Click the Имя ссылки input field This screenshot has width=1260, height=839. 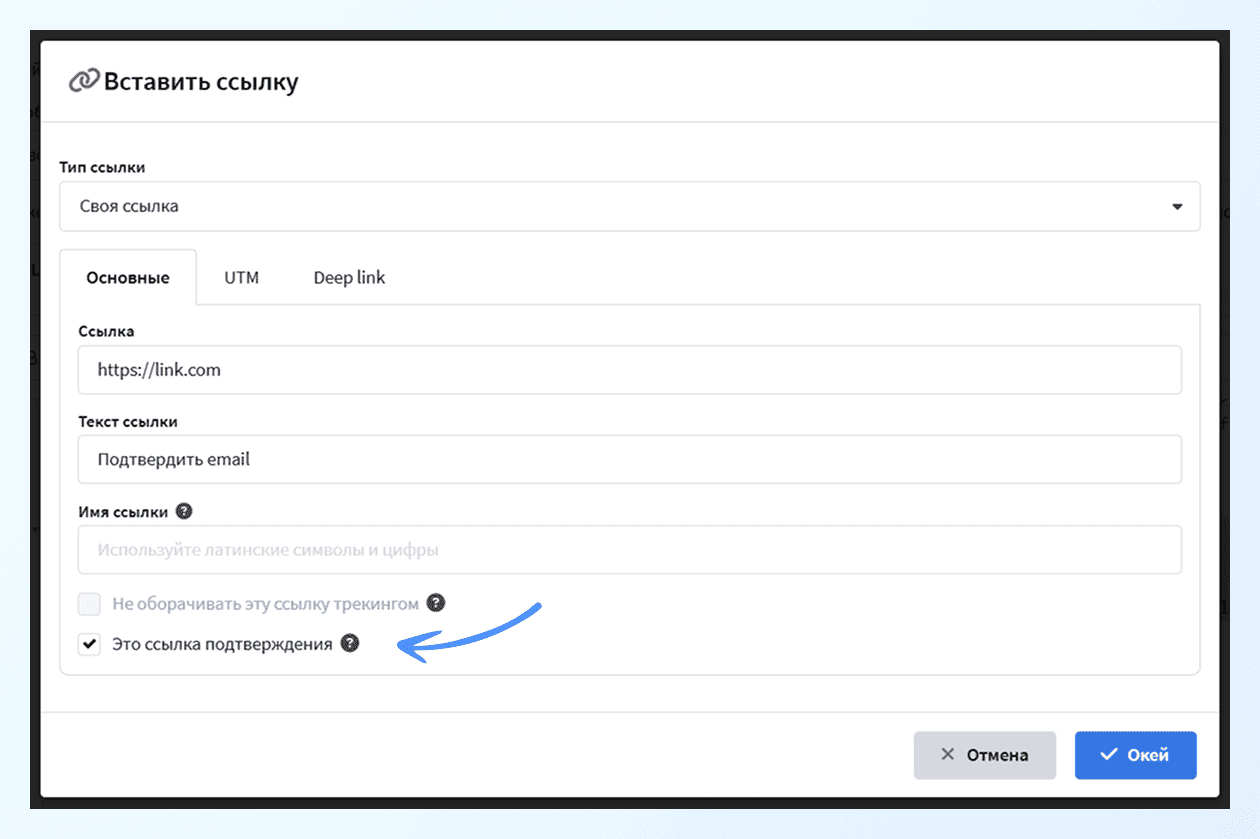629,550
